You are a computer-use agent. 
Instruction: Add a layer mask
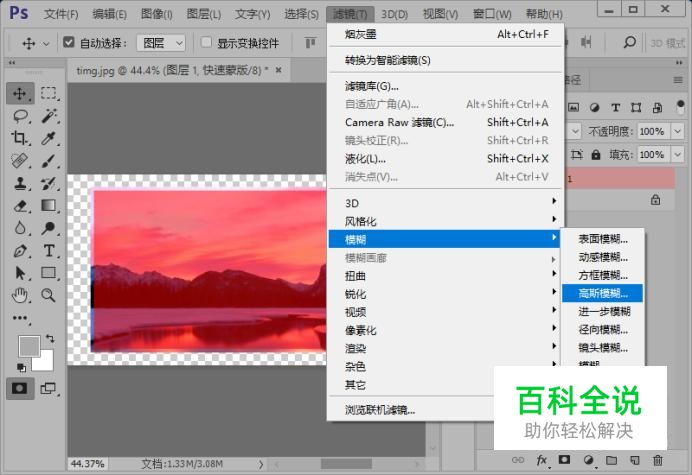click(x=564, y=460)
